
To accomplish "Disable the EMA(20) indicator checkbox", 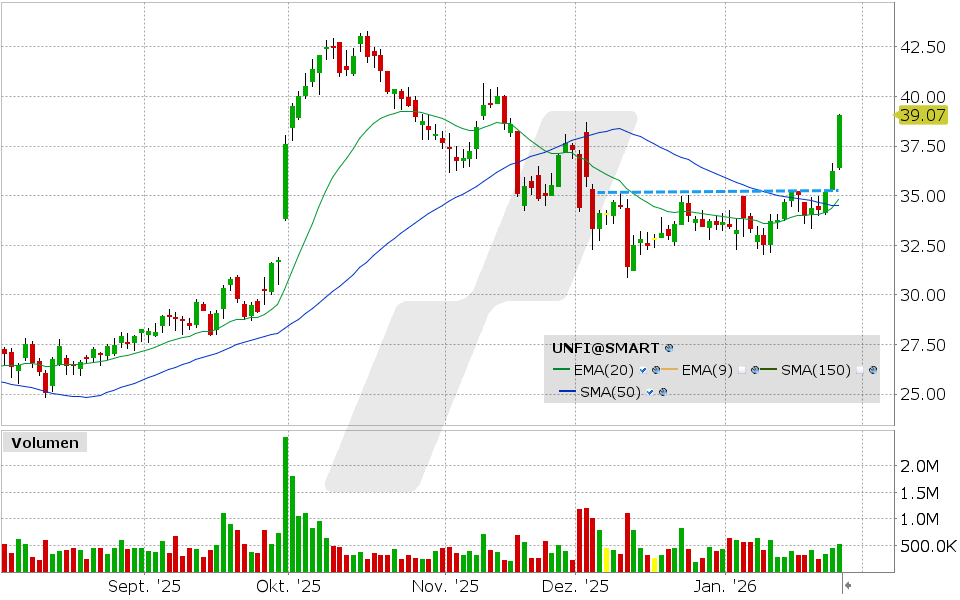I will pos(642,370).
